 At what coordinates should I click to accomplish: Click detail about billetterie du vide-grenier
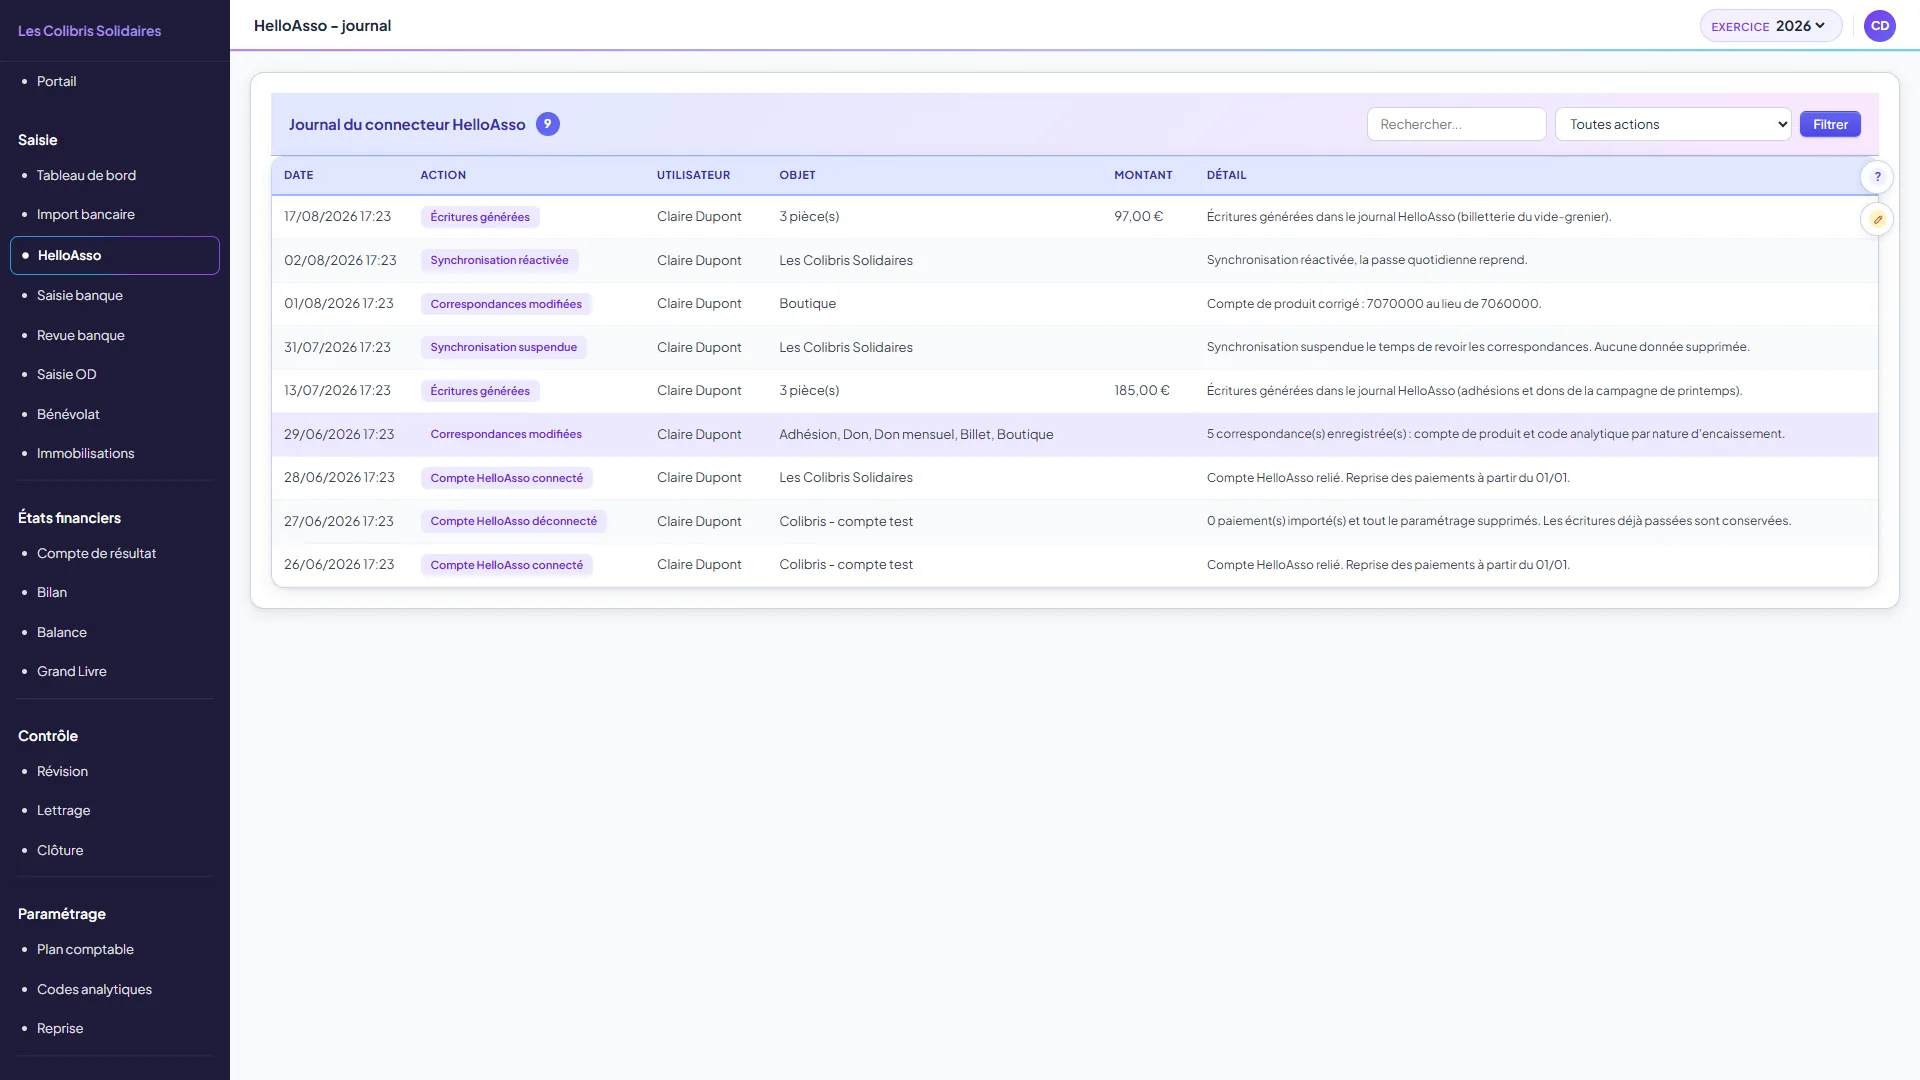click(x=1408, y=216)
